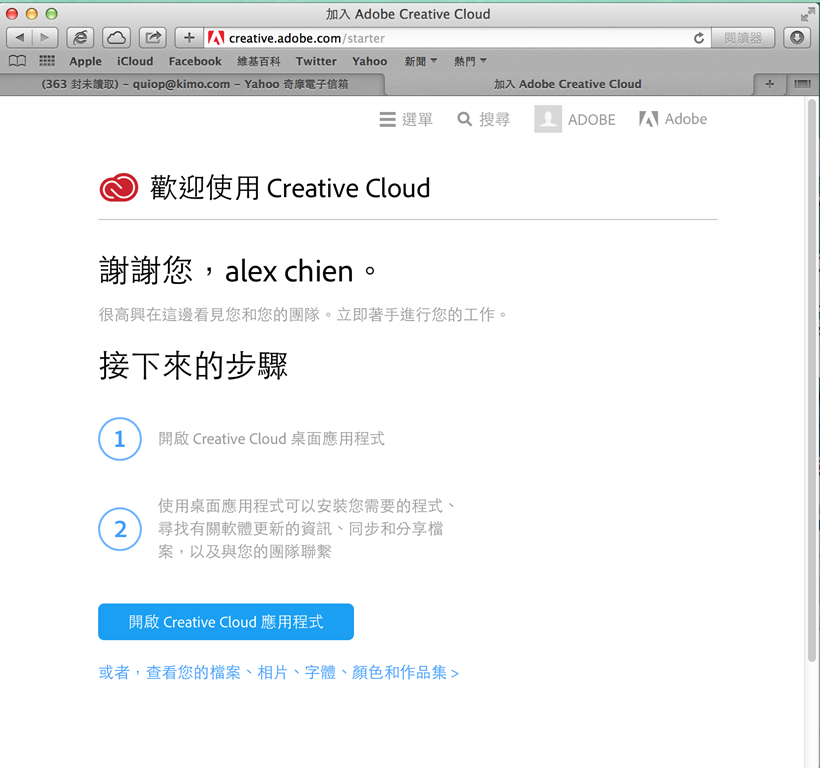820x768 pixels.
Task: Reload the page with refresh icon
Action: pyautogui.click(x=699, y=38)
